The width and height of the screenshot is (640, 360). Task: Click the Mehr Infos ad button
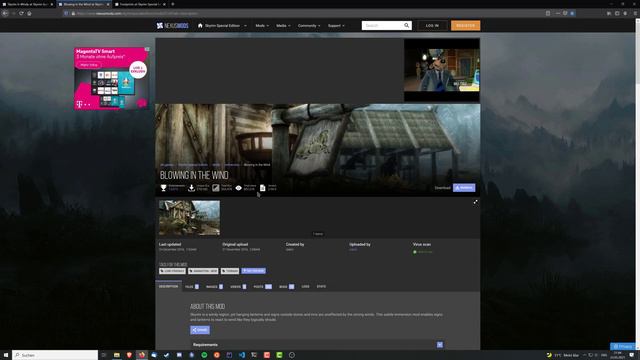point(89,65)
